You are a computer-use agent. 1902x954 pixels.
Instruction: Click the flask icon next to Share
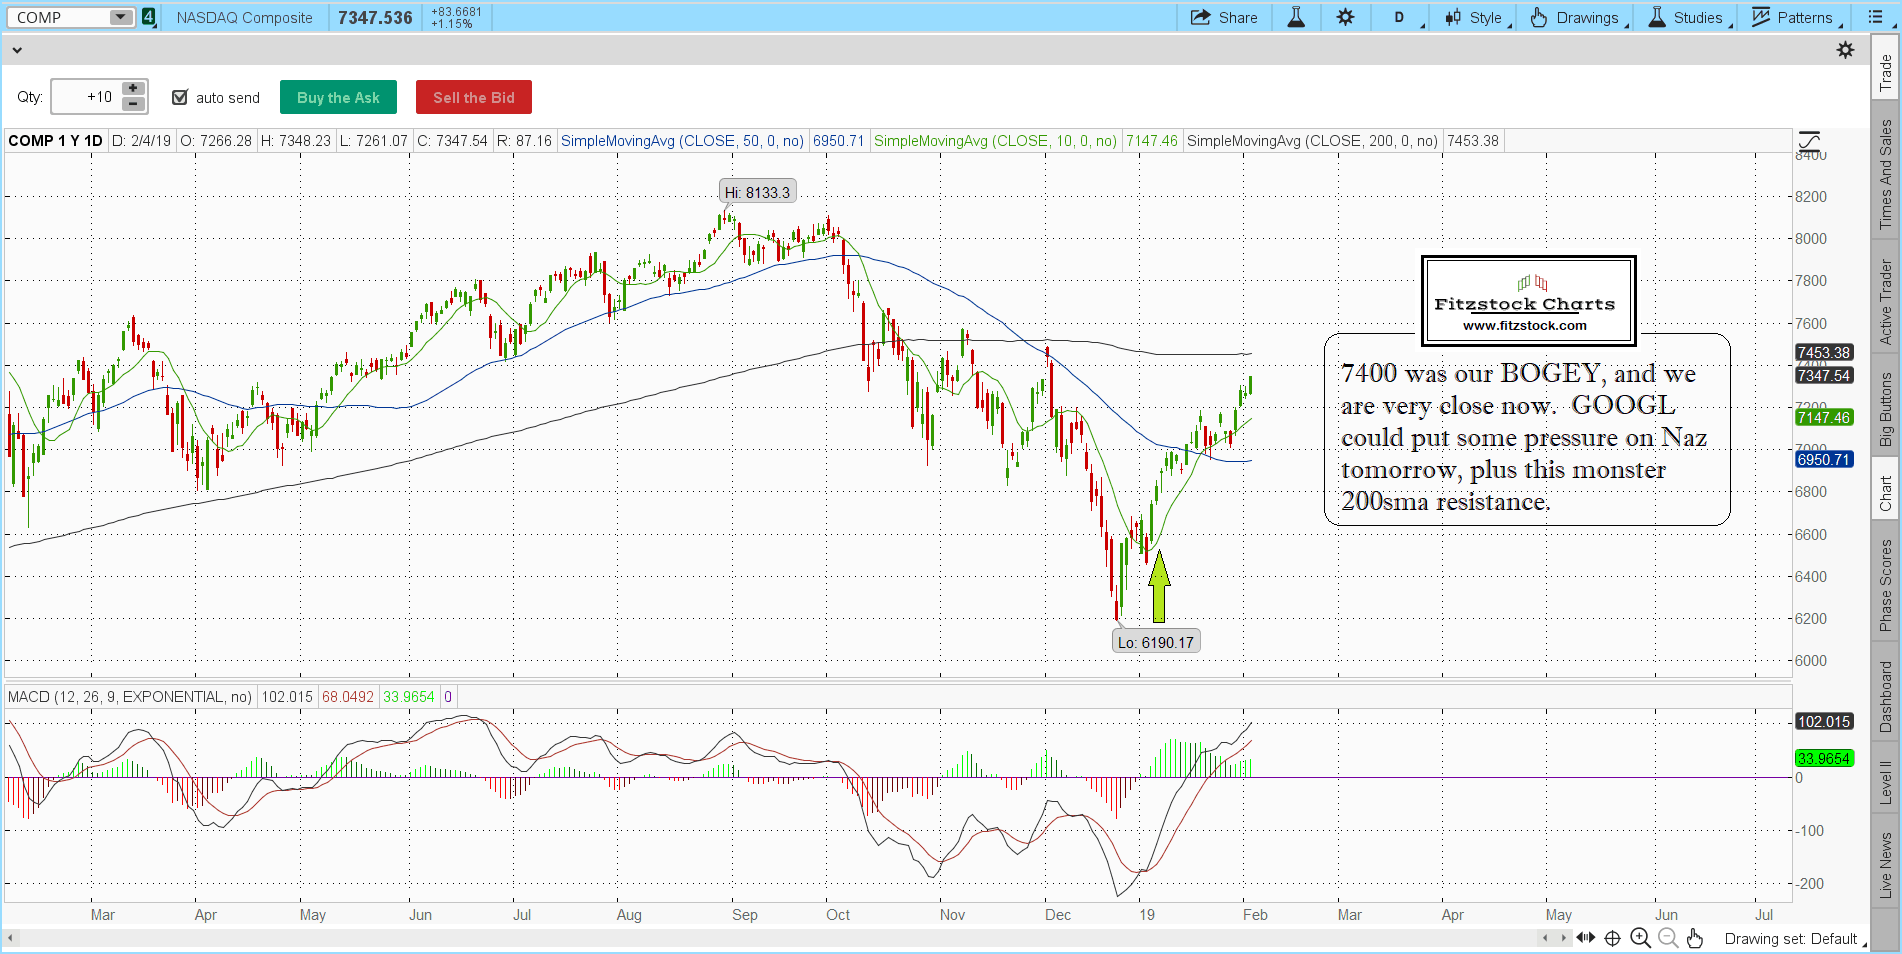1296,18
